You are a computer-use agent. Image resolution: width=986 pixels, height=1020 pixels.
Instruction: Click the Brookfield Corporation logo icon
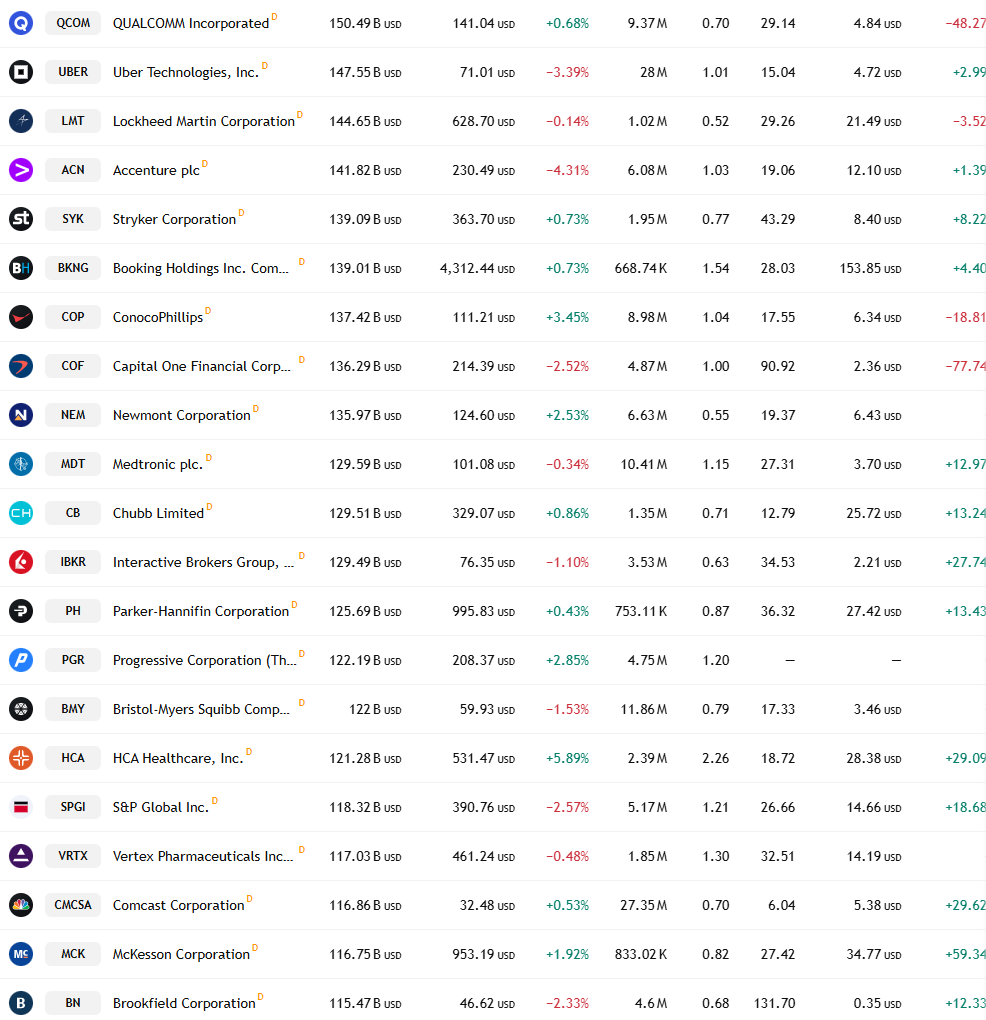pyautogui.click(x=21, y=1003)
